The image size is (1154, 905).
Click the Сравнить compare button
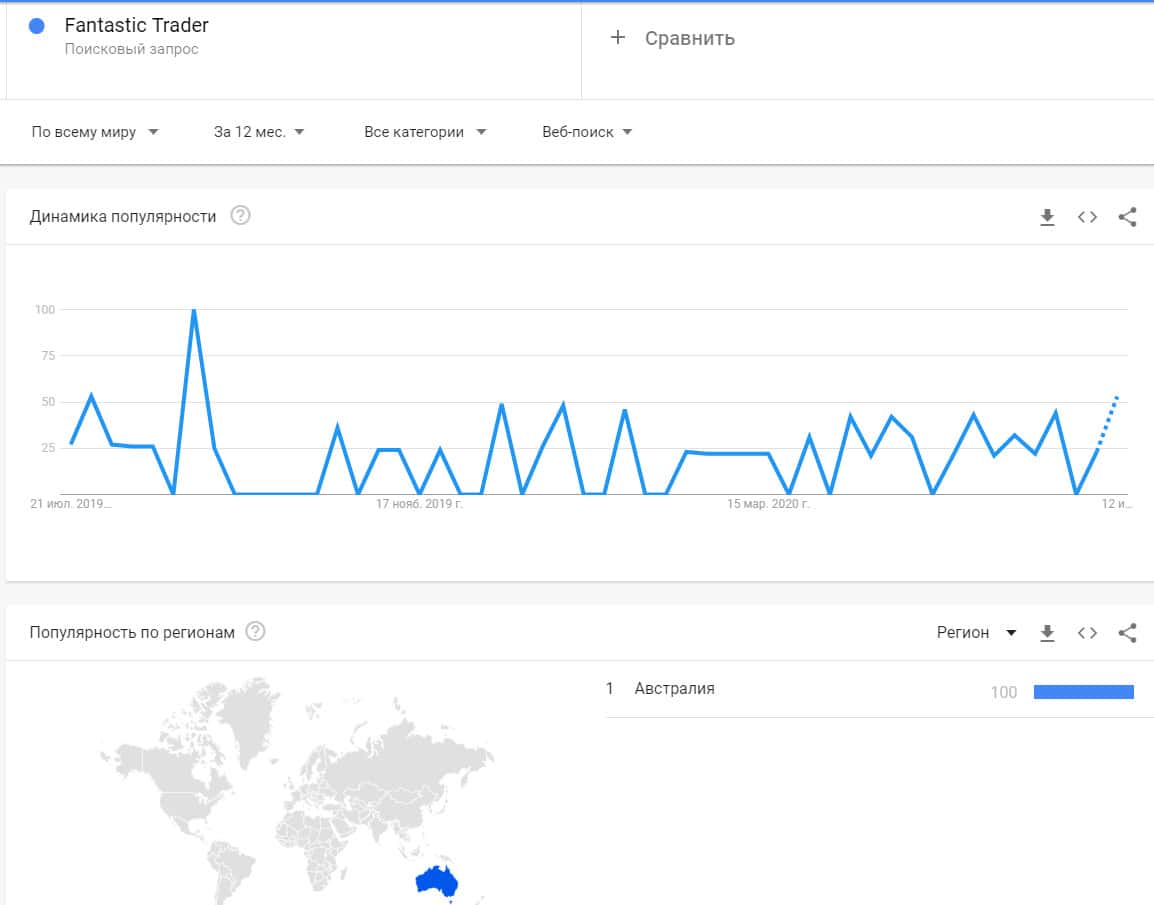pyautogui.click(x=689, y=39)
